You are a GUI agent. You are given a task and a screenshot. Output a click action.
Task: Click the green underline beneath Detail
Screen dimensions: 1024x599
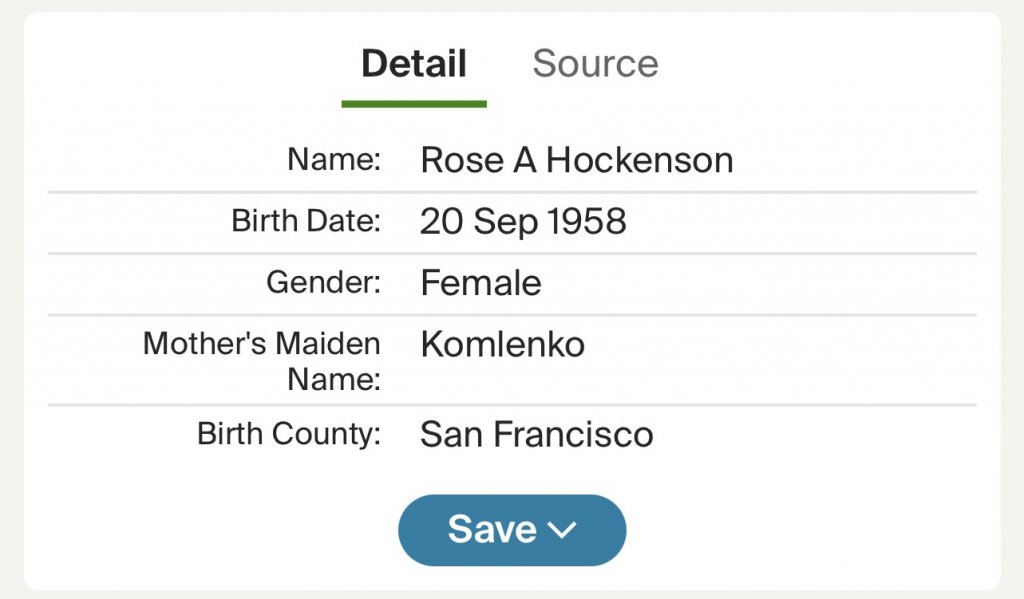click(413, 103)
